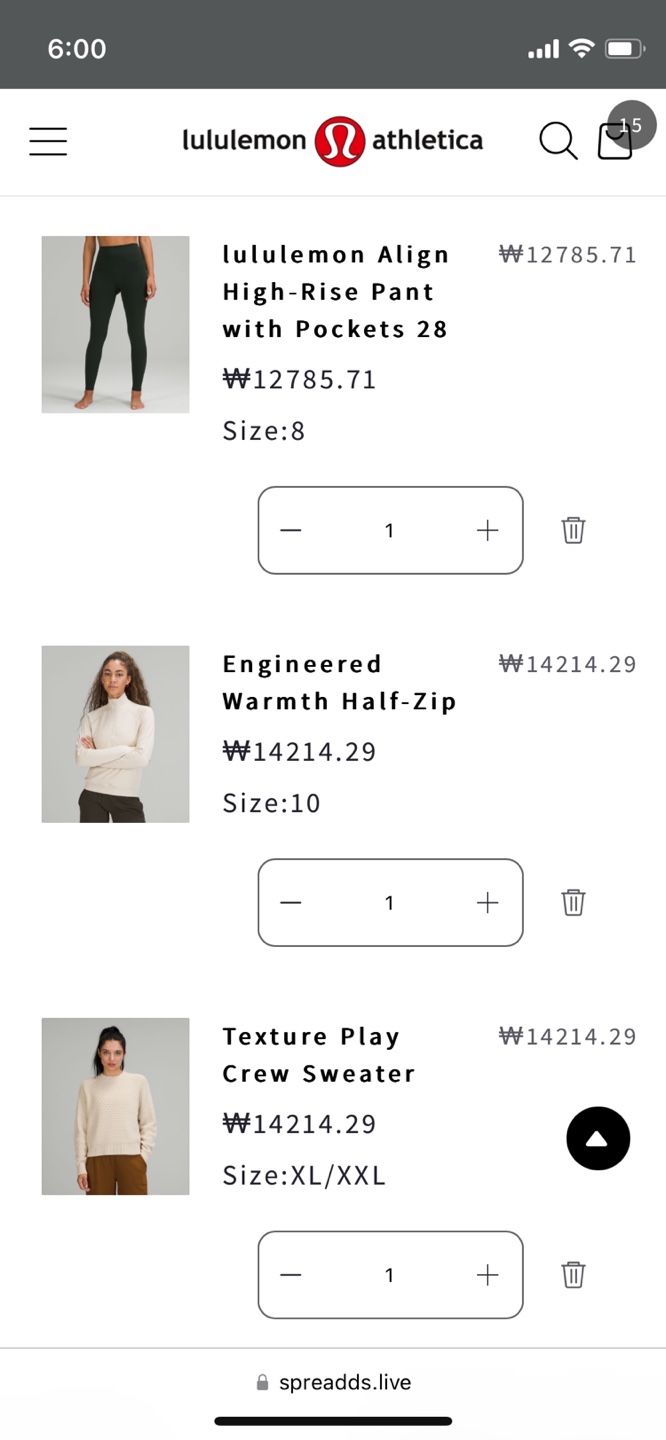Image resolution: width=666 pixels, height=1440 pixels.
Task: Increase quantity of Engineered Warmth Half-Zip
Action: click(x=487, y=902)
